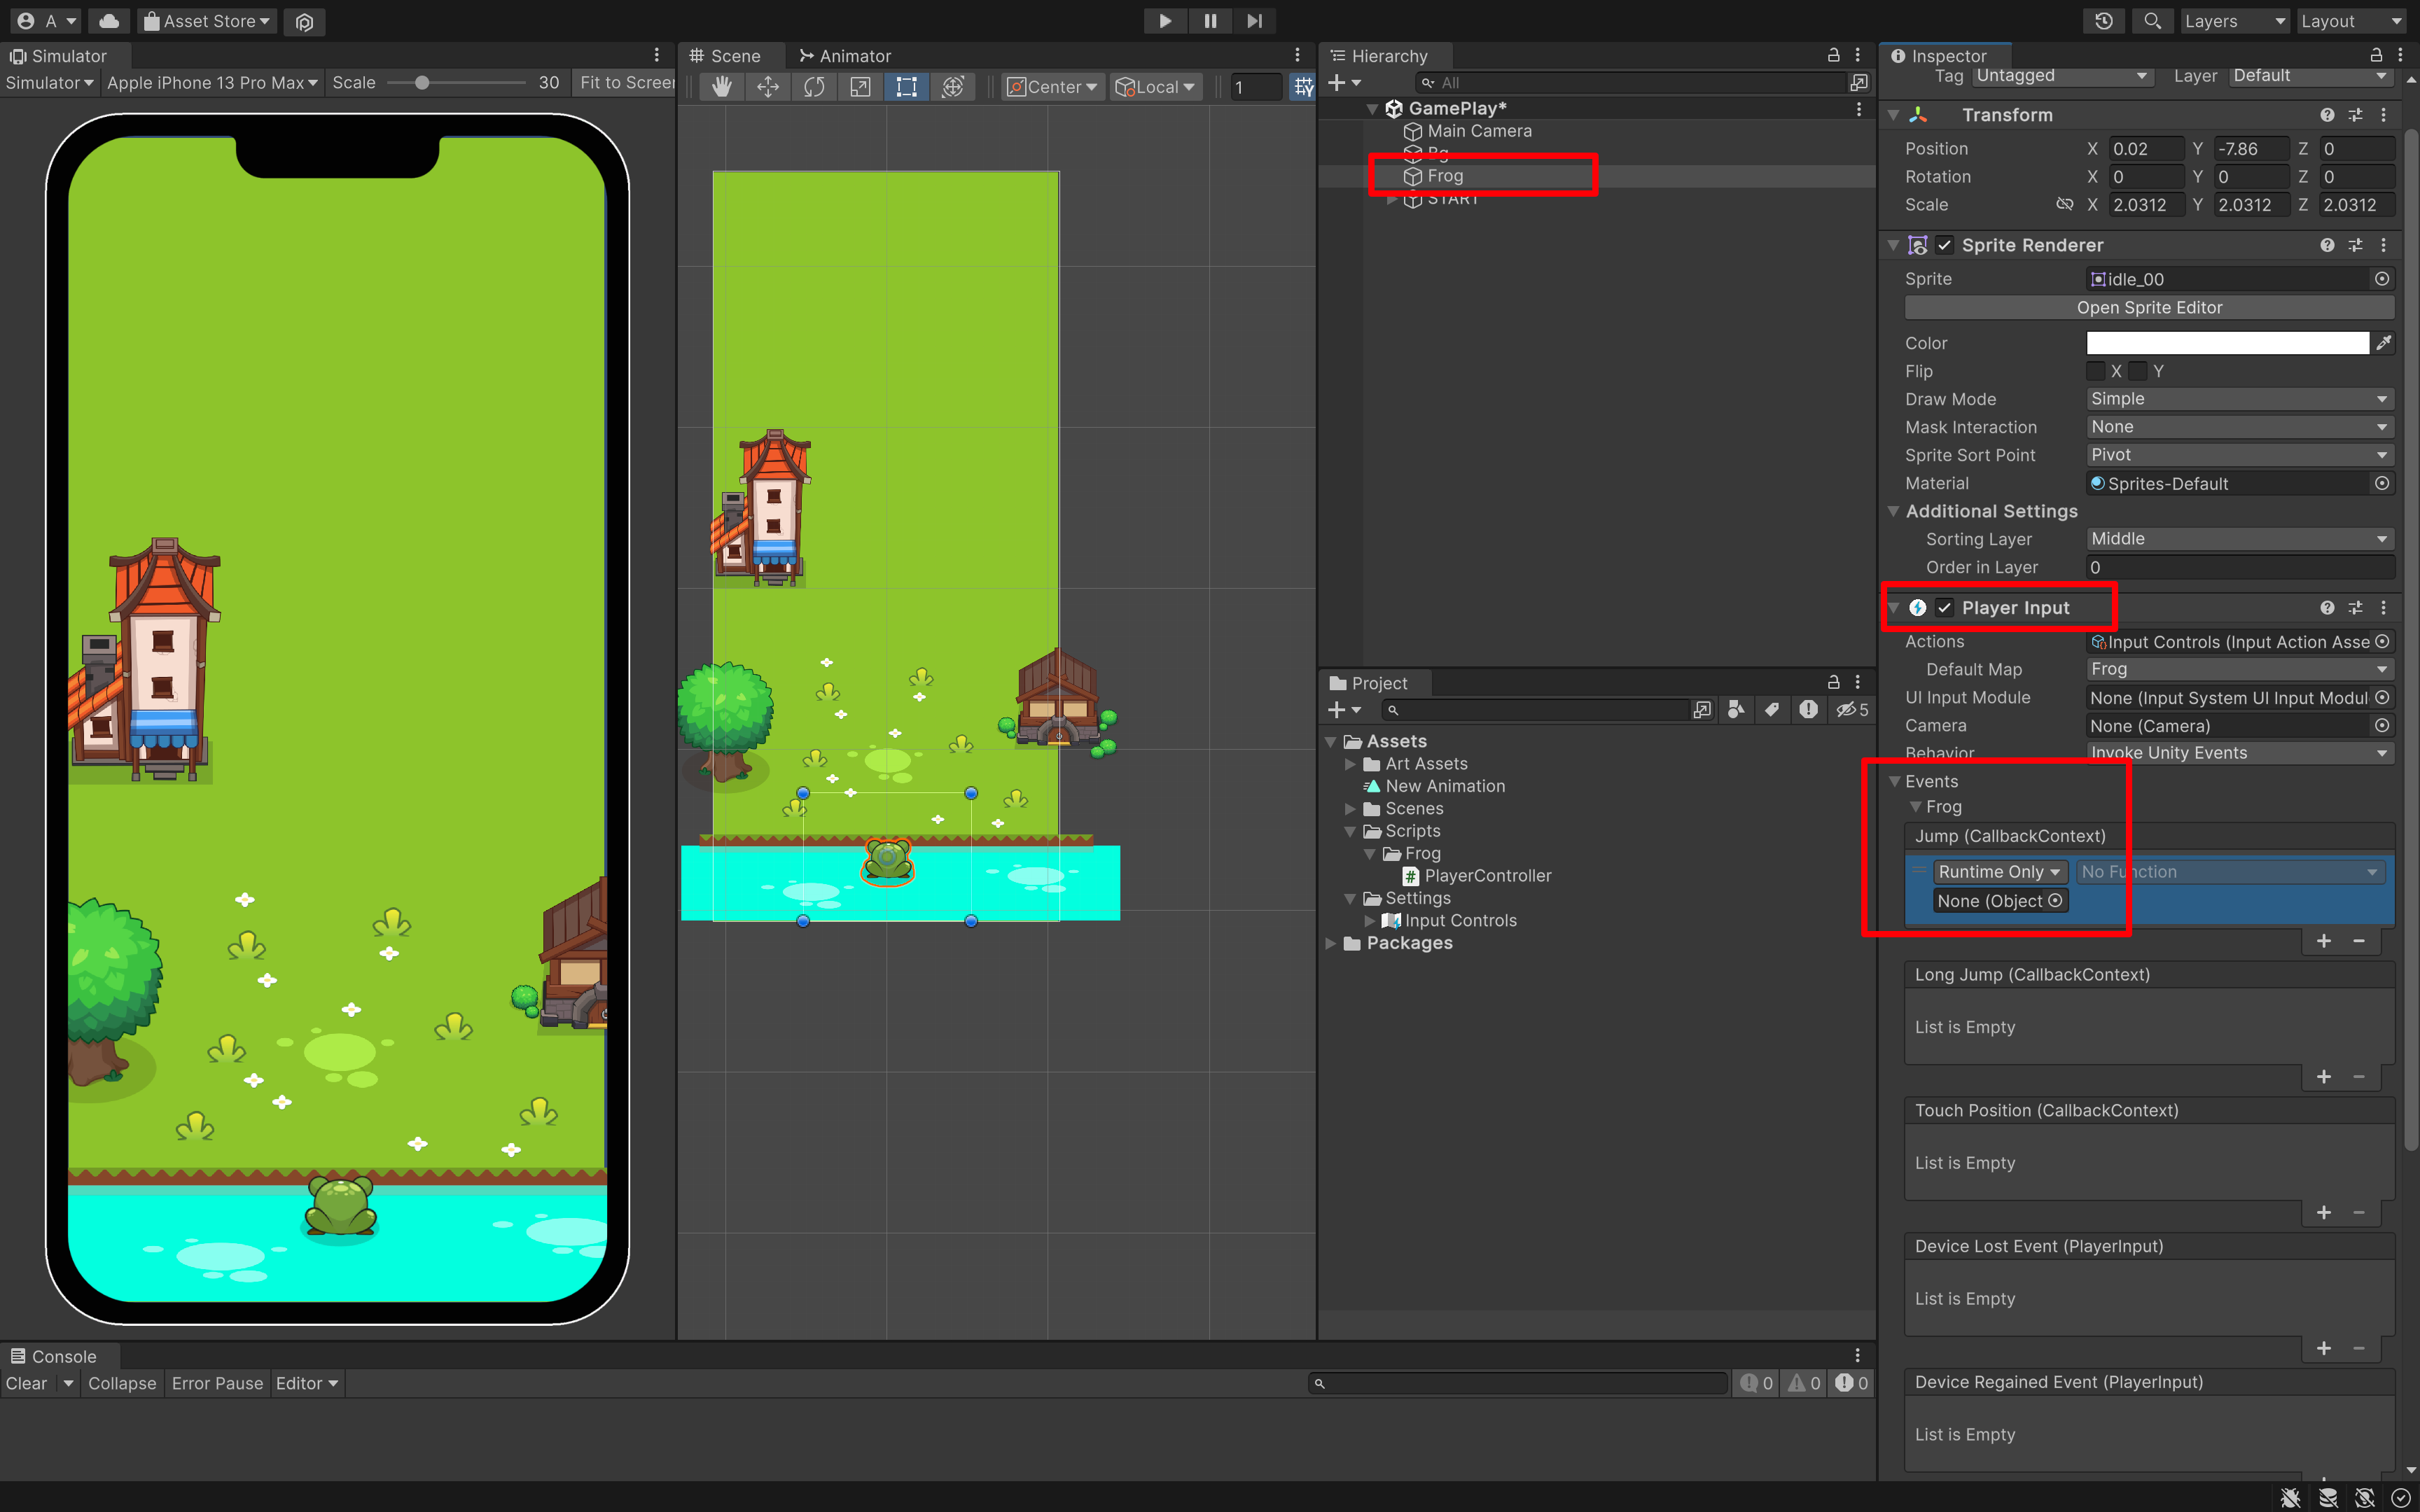Select the Rotate tool
Screen dimensions: 2420x1512
[x=814, y=87]
